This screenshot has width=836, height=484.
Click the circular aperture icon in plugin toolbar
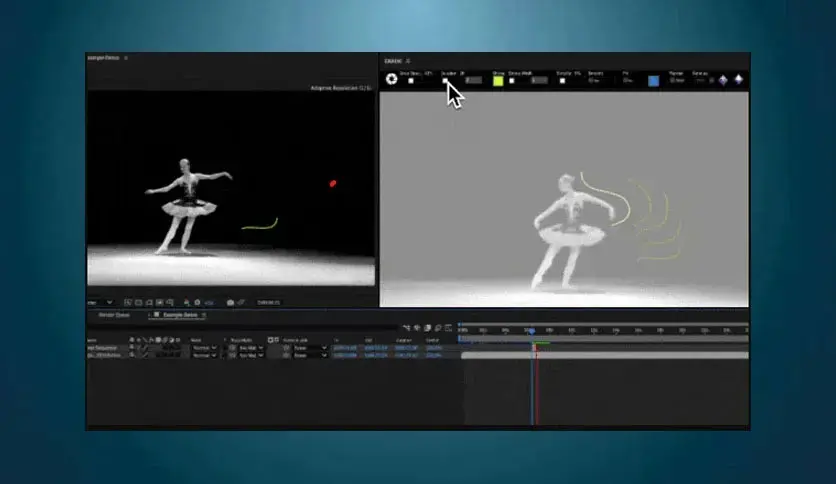[391, 79]
